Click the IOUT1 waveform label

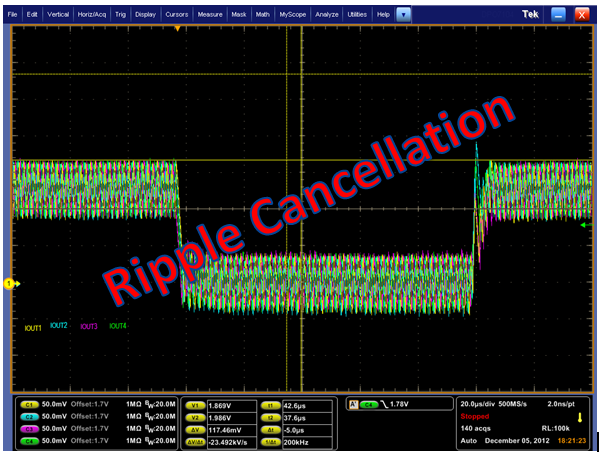coord(33,327)
